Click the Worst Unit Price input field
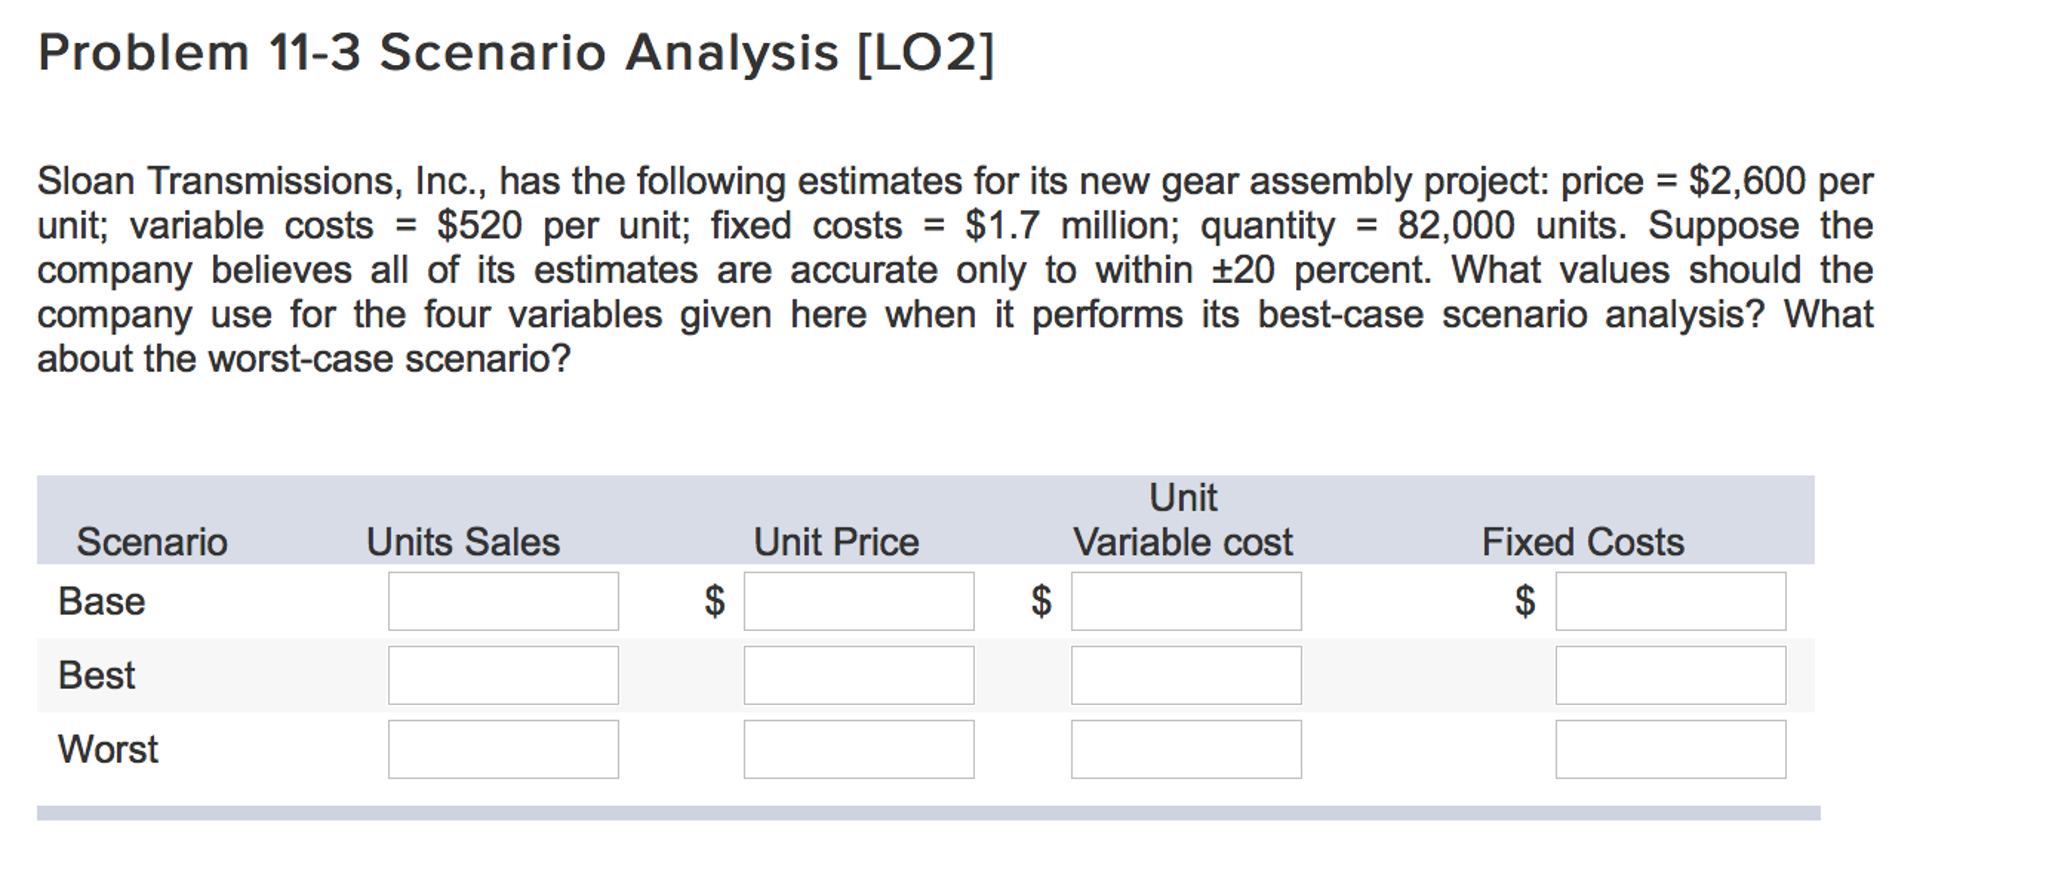This screenshot has width=2046, height=896. click(x=858, y=749)
